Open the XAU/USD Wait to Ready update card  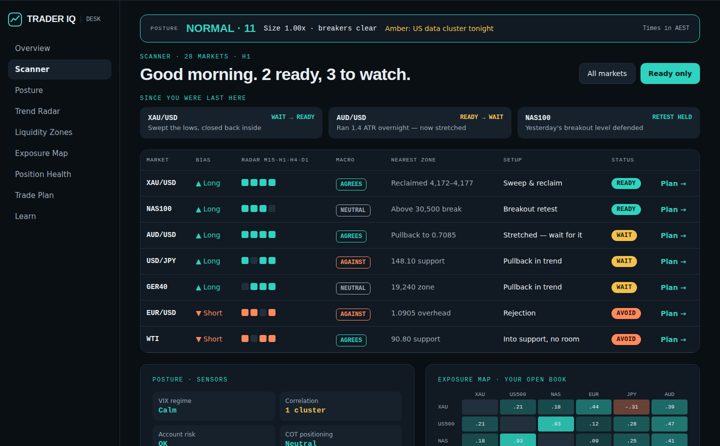click(231, 123)
